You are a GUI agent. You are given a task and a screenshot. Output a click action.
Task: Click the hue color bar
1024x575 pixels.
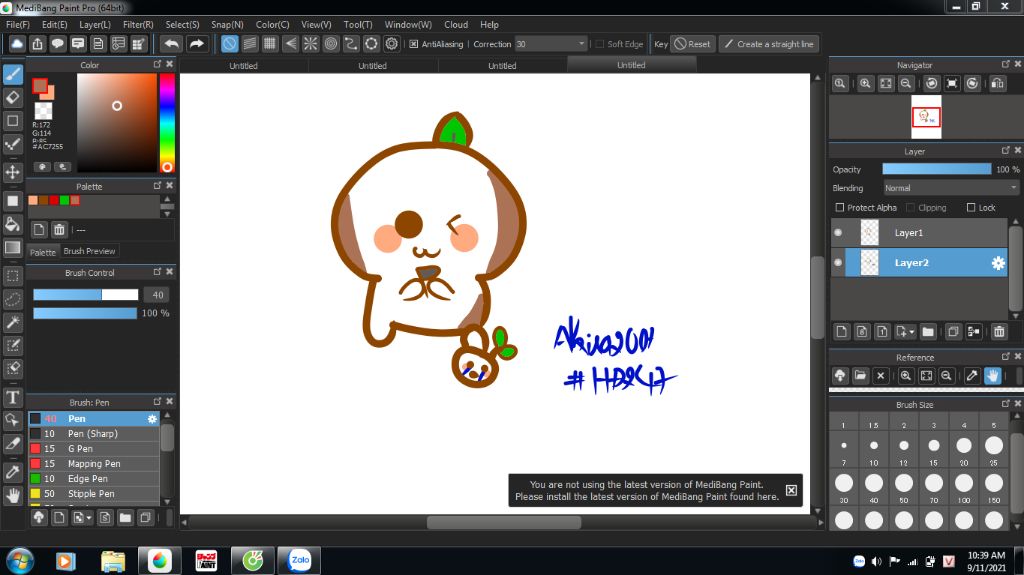click(167, 123)
